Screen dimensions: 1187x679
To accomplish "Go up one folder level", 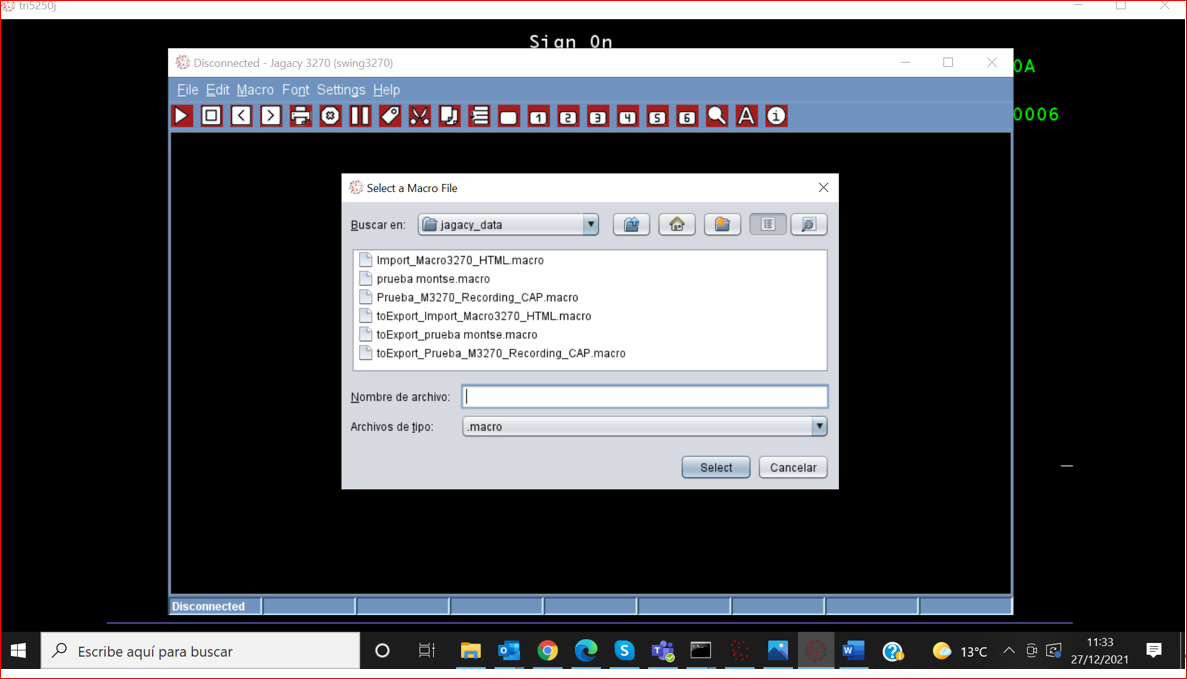I will point(631,225).
